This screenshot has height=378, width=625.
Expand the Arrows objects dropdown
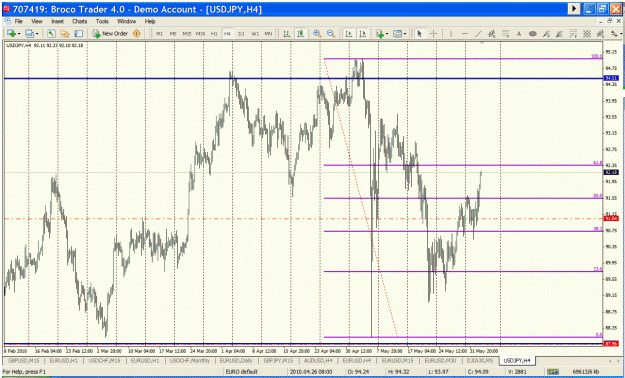[620, 34]
